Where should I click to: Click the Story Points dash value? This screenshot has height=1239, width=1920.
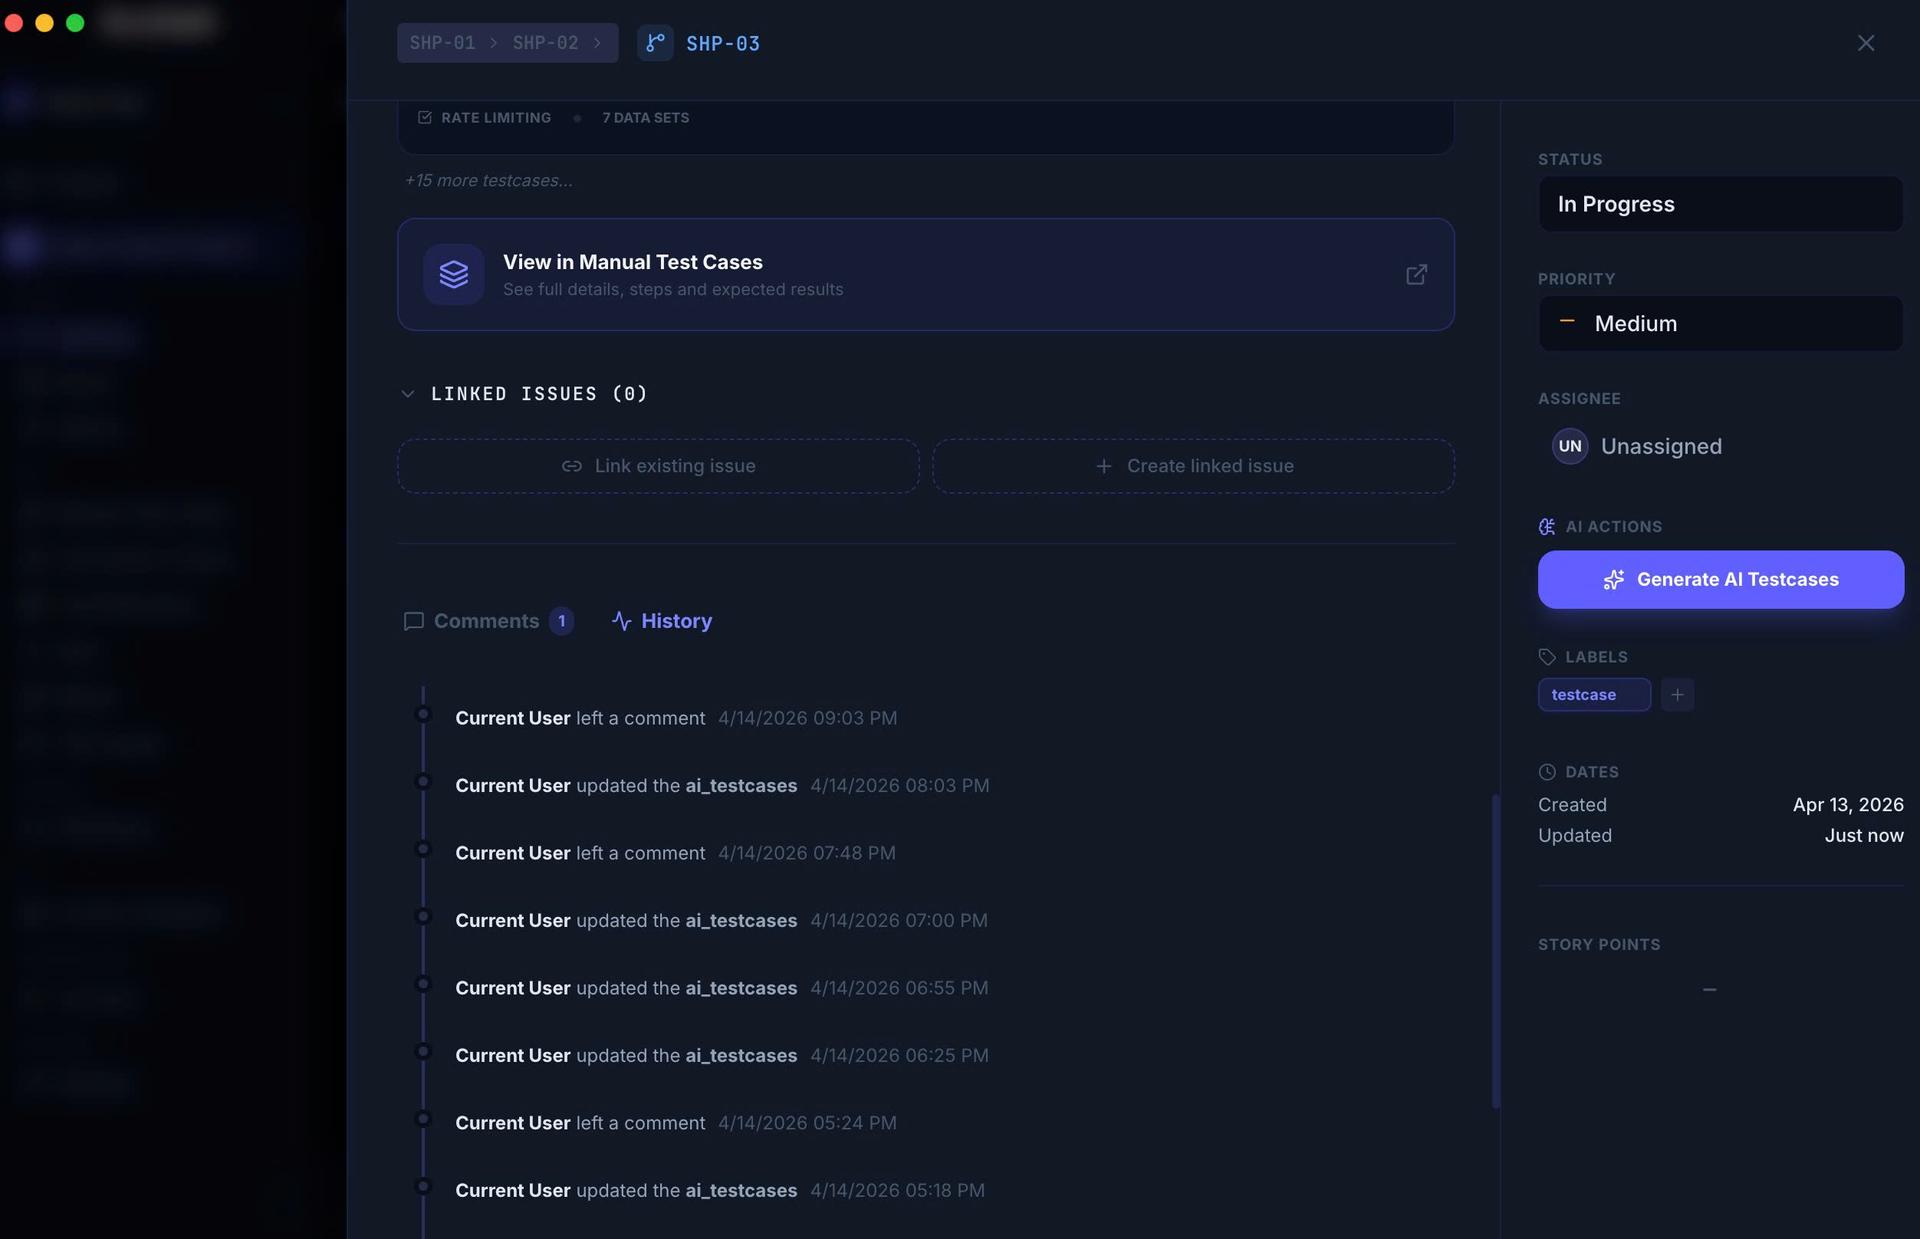point(1709,990)
